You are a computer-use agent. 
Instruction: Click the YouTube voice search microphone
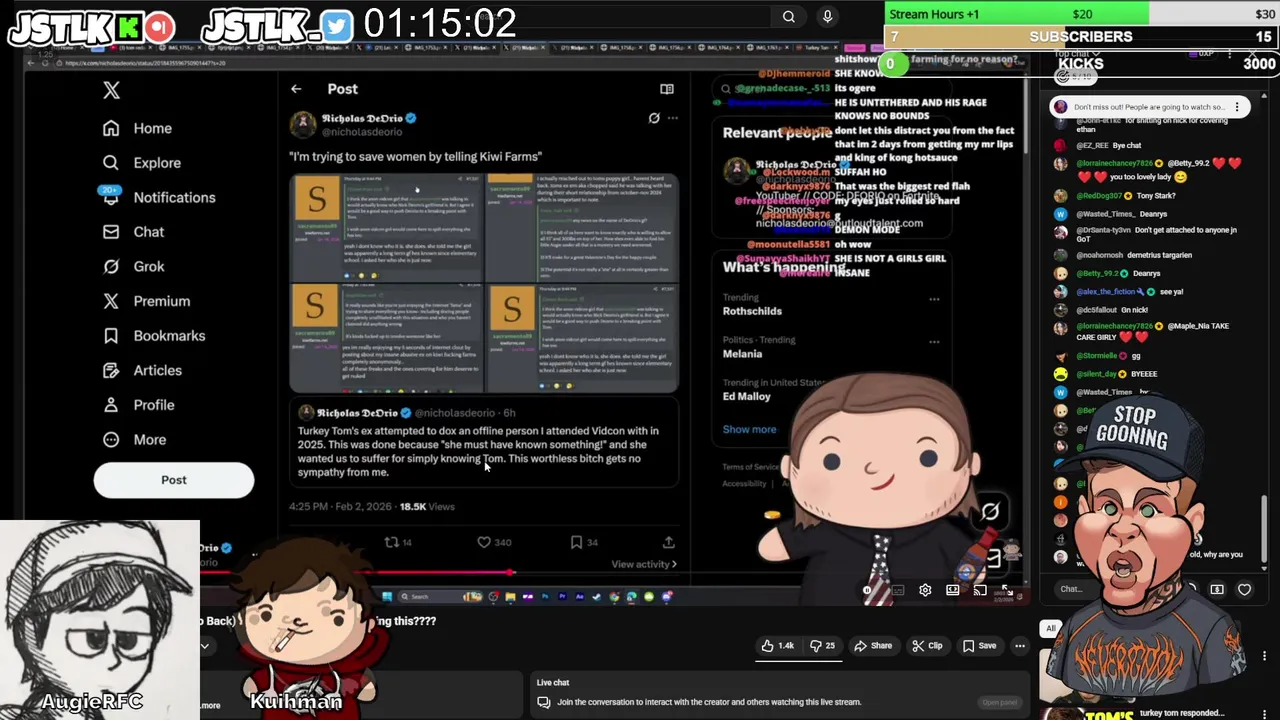pos(827,17)
